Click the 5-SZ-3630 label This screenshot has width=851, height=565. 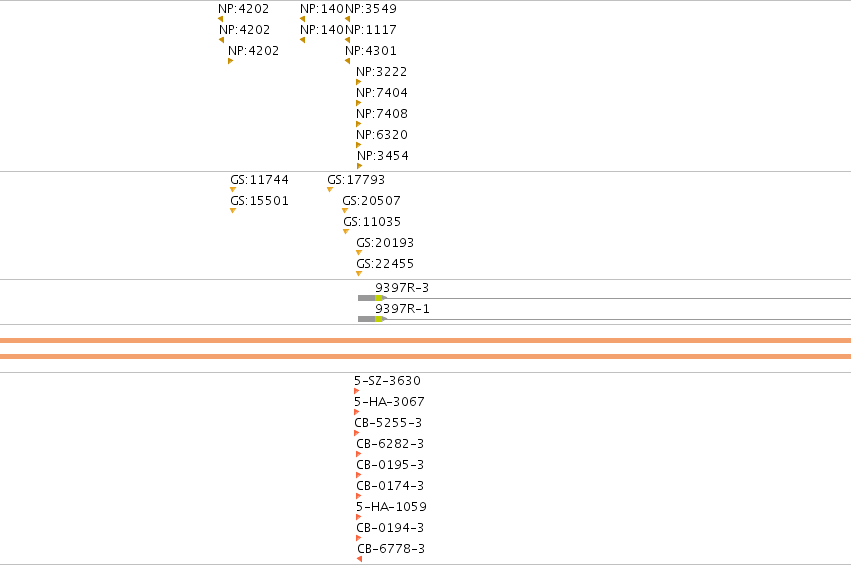coord(387,381)
